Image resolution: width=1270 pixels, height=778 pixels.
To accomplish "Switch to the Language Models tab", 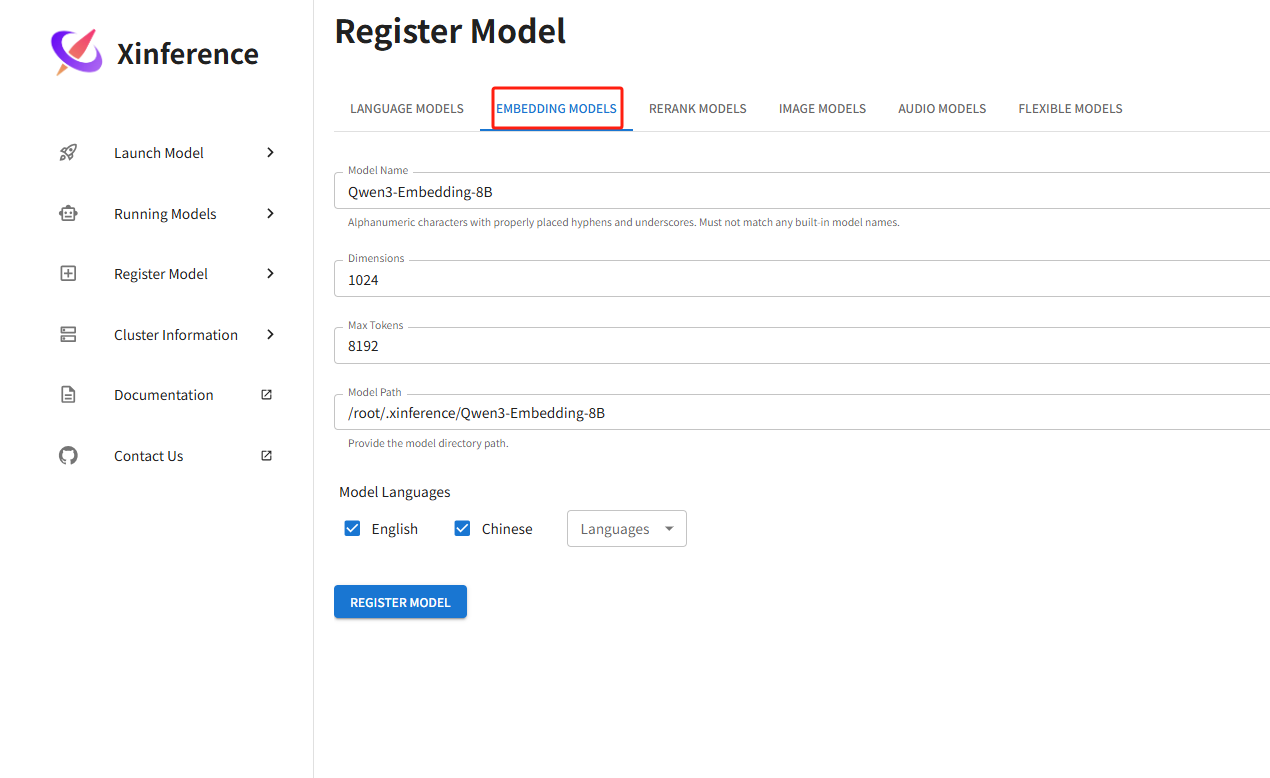I will click(407, 108).
